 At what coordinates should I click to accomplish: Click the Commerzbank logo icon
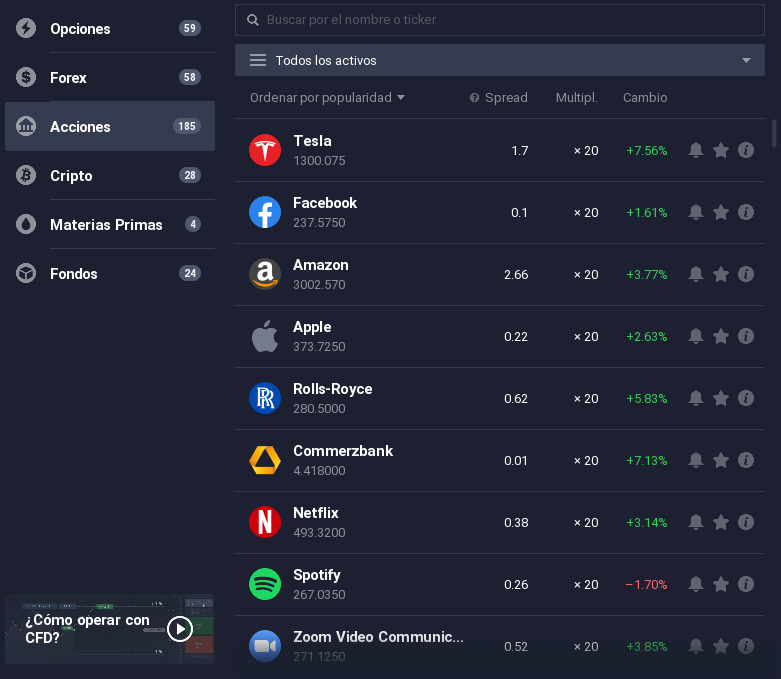pyautogui.click(x=265, y=460)
